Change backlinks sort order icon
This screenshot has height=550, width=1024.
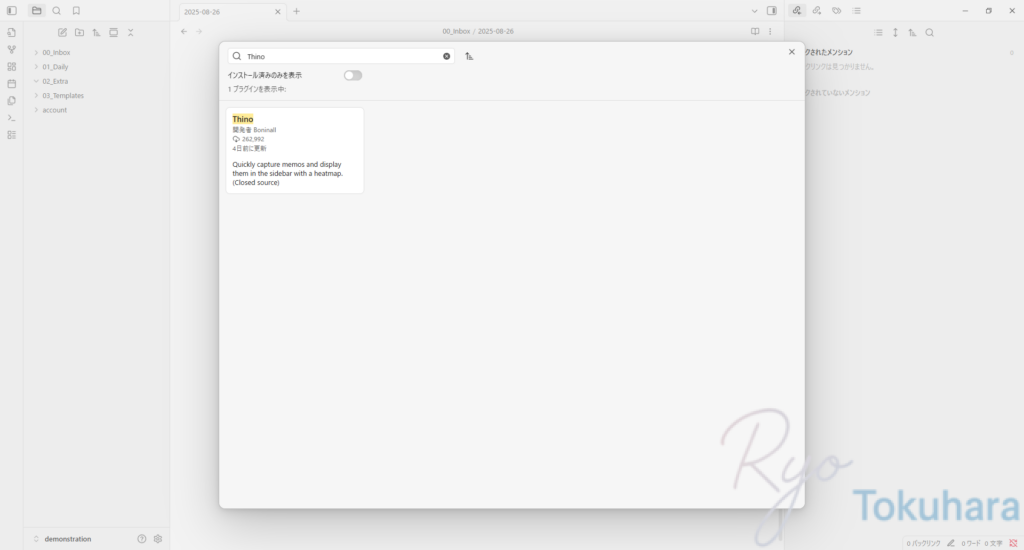click(912, 32)
